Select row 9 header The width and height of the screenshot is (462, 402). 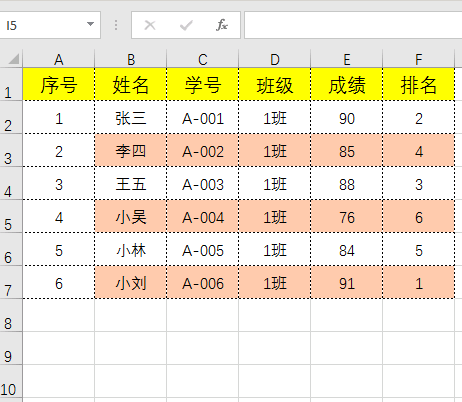(11, 348)
